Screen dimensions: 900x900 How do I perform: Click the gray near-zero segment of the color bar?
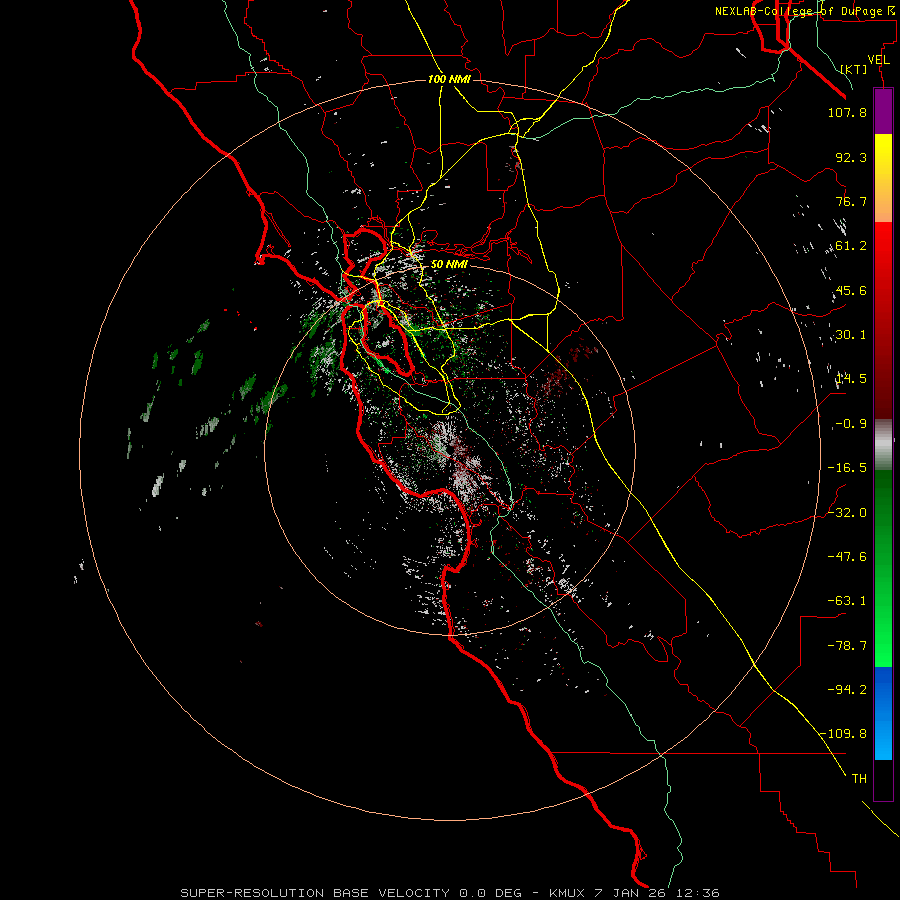pos(883,443)
